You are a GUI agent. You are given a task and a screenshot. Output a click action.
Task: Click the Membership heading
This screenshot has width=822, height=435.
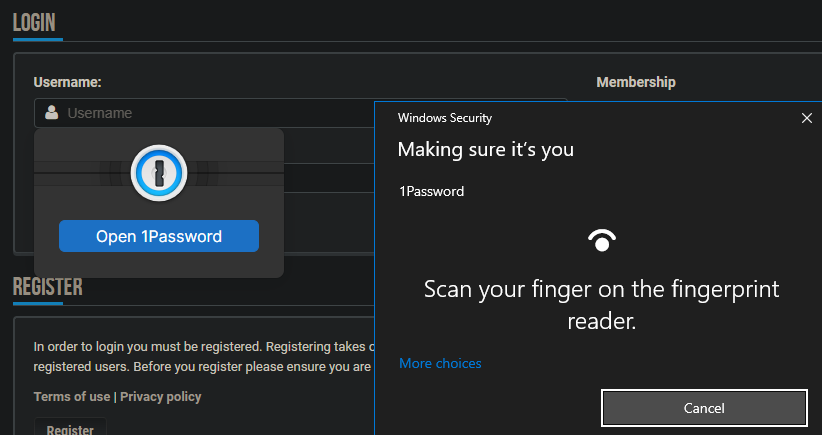636,82
